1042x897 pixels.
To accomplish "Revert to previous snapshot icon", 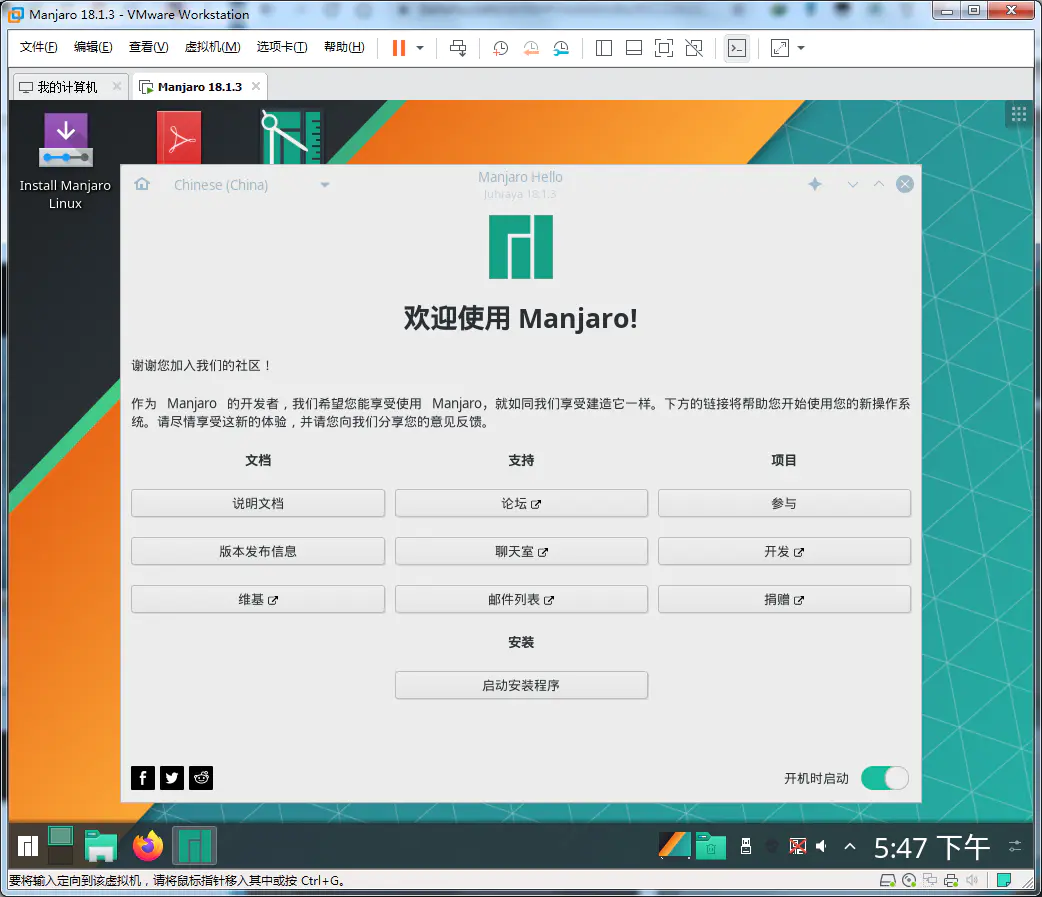I will (530, 48).
